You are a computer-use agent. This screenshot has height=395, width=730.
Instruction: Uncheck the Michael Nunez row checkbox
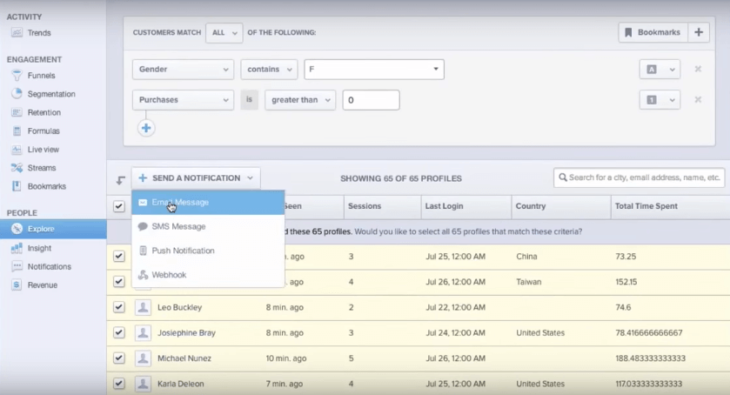click(x=119, y=358)
